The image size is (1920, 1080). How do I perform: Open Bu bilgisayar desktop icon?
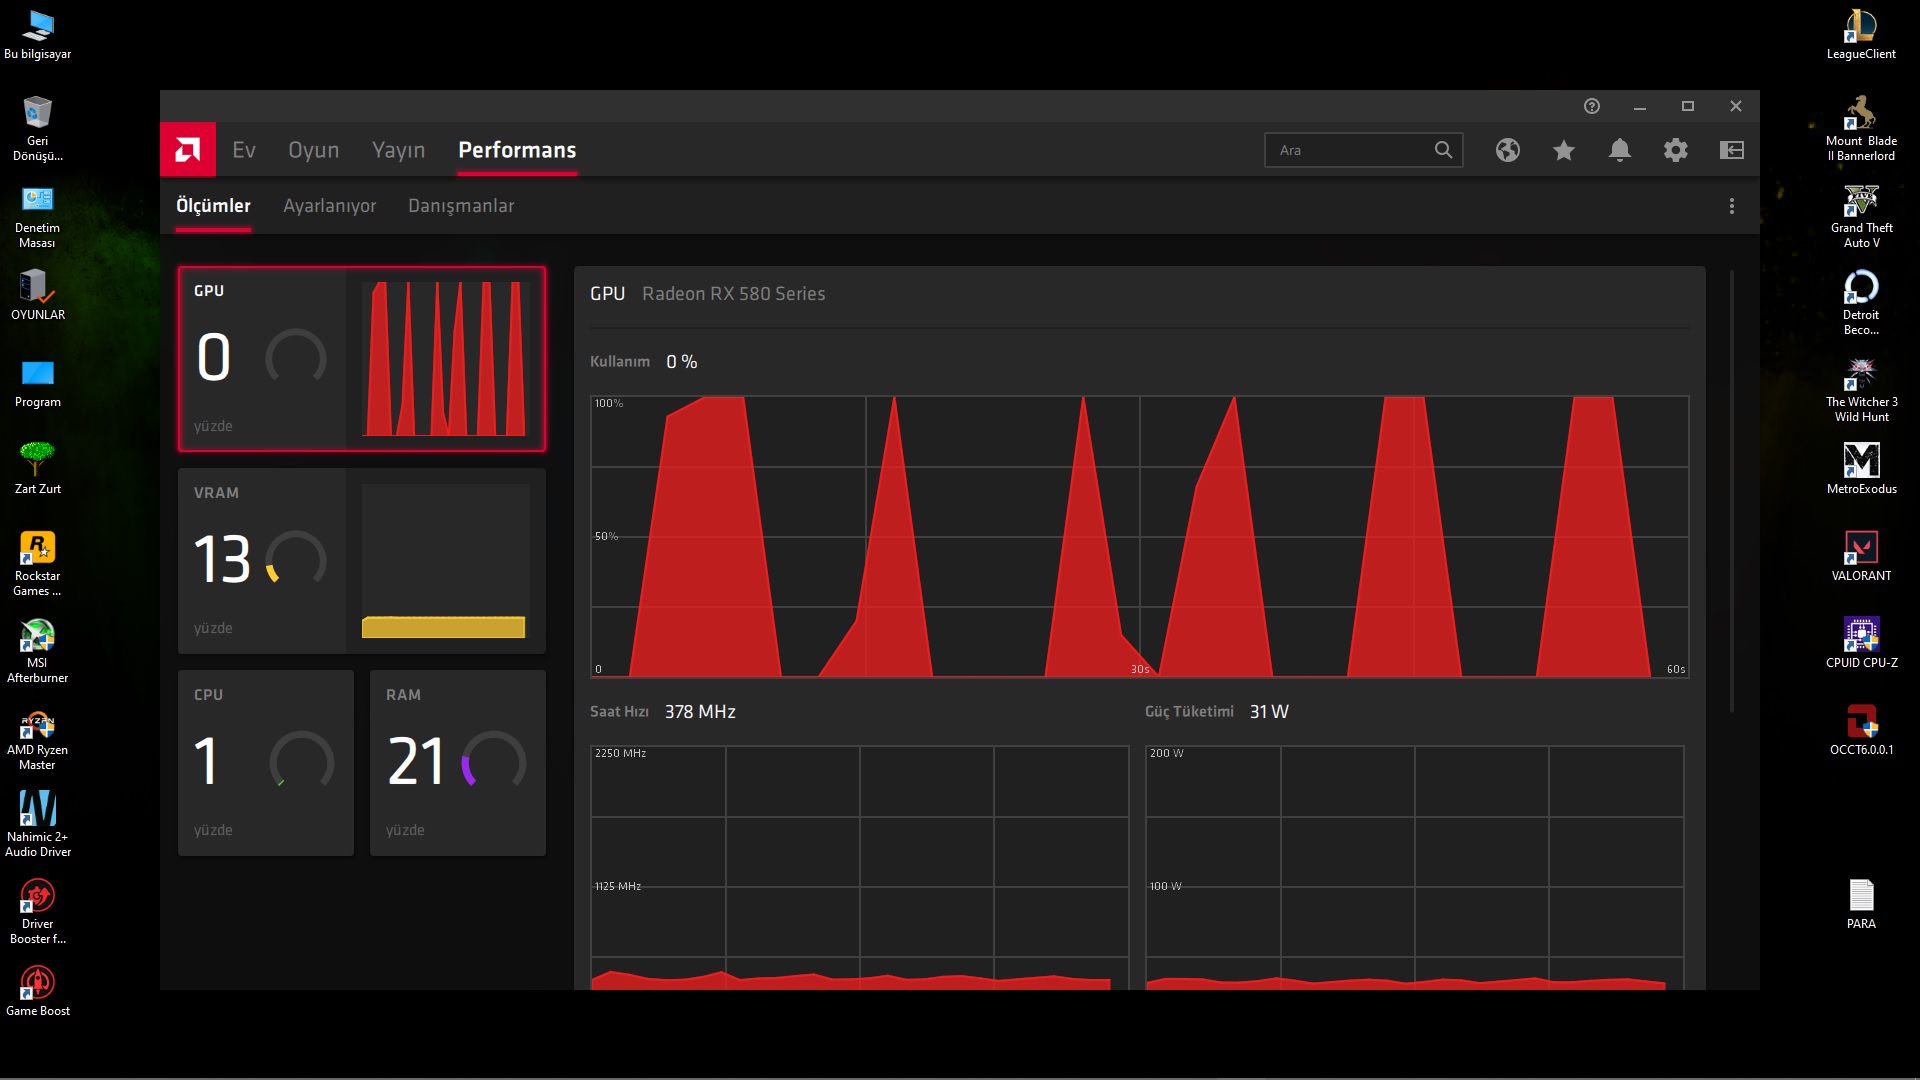pos(38,35)
